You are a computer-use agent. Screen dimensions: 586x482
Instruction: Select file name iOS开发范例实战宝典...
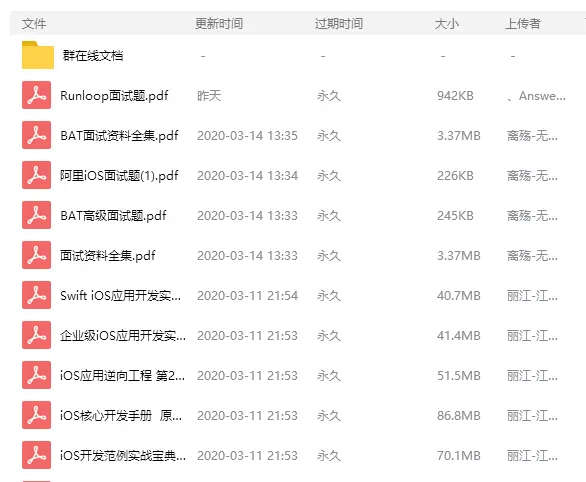point(123,455)
